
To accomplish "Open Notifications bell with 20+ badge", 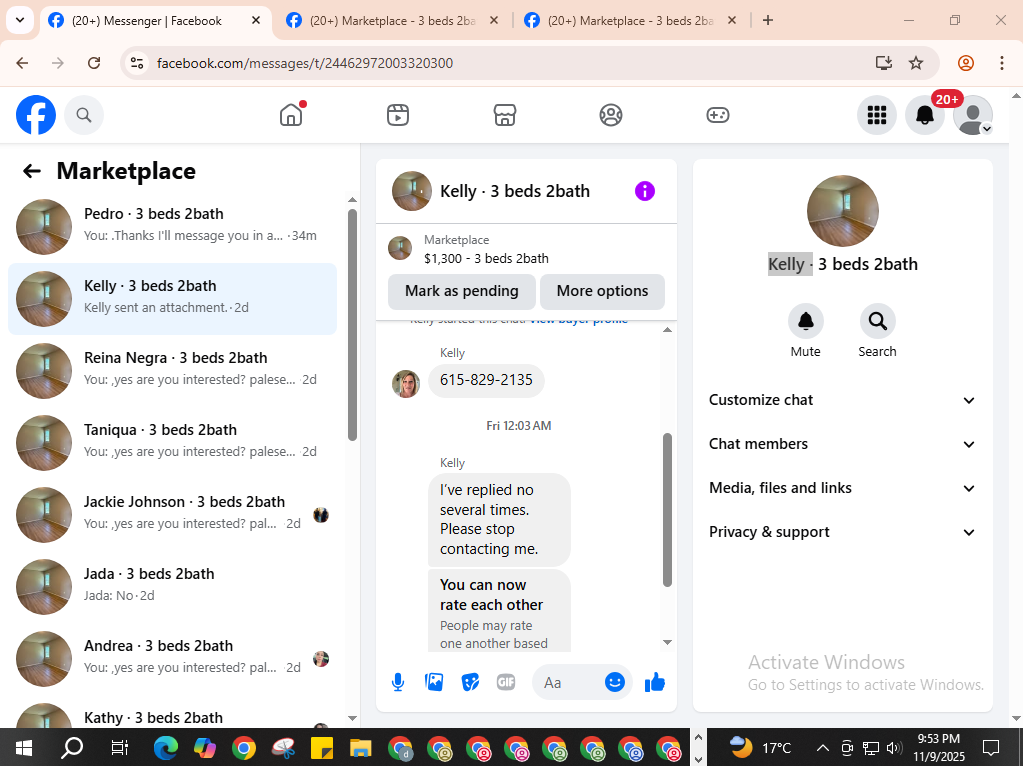I will tap(925, 115).
